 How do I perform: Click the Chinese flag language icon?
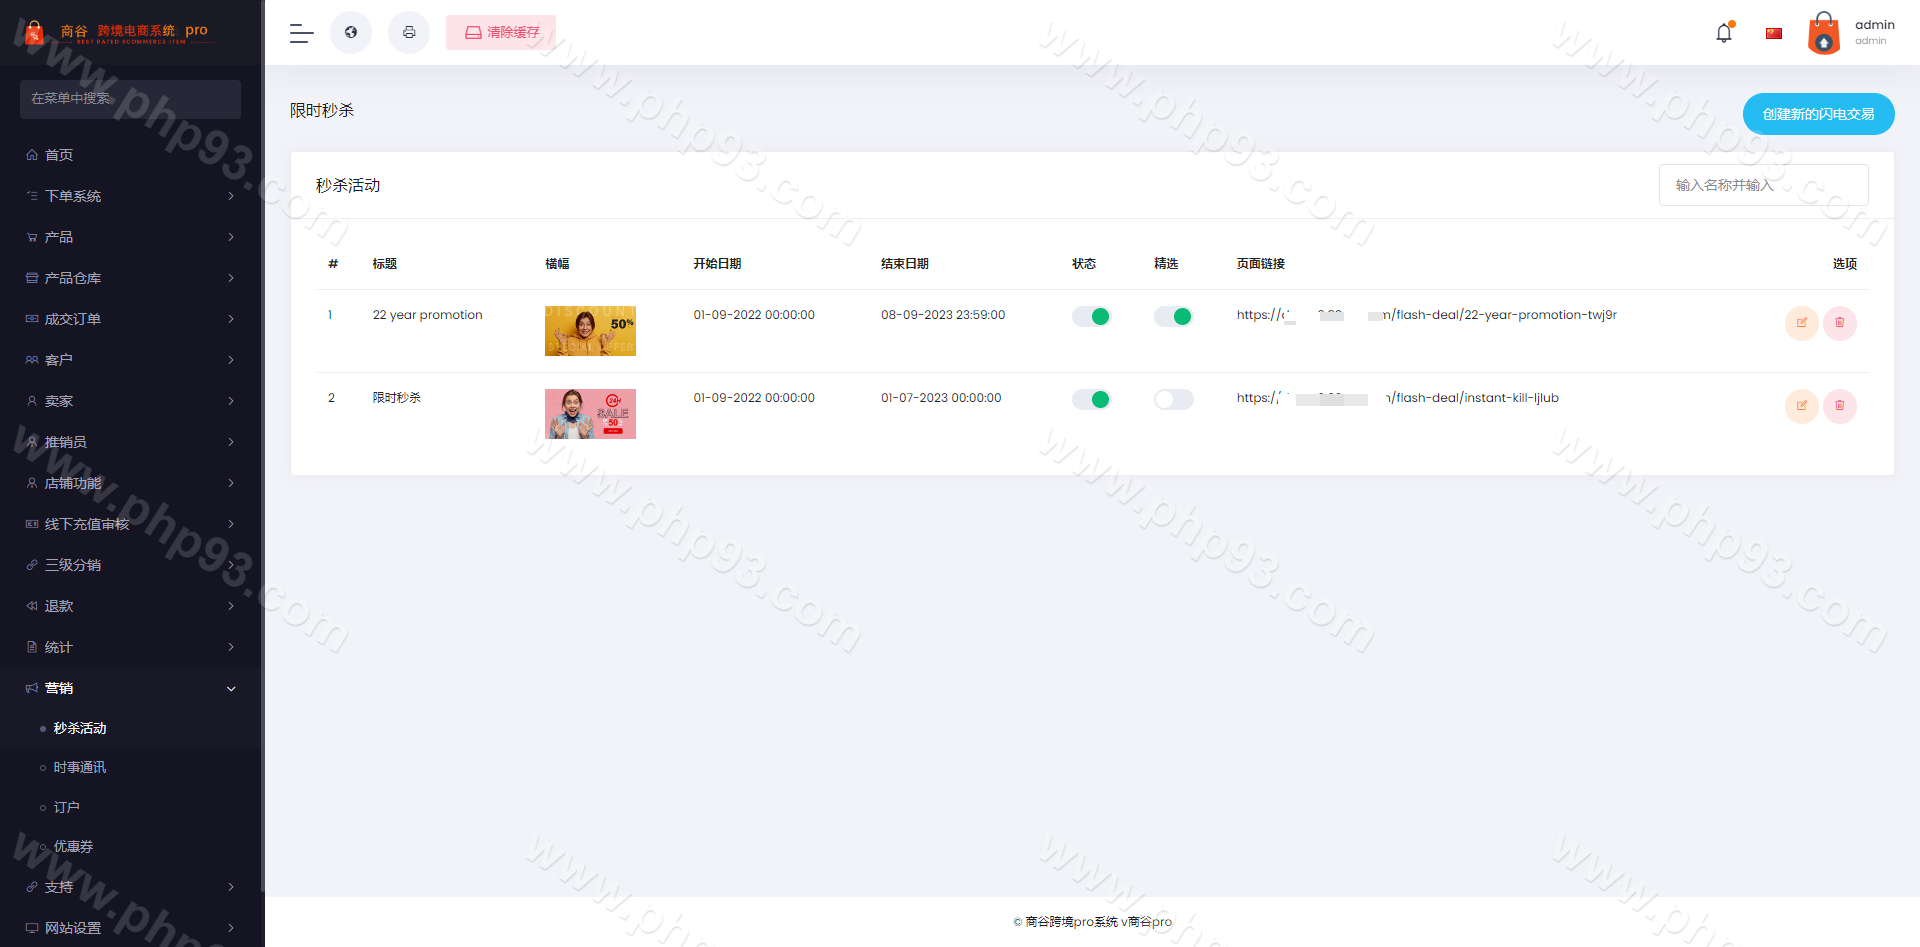click(1774, 33)
